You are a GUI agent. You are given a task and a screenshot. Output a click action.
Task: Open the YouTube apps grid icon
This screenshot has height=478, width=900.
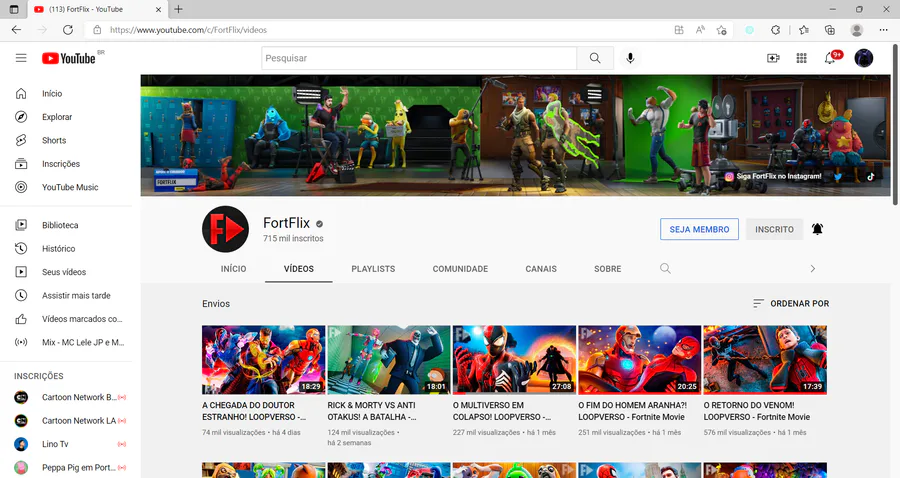click(x=801, y=58)
